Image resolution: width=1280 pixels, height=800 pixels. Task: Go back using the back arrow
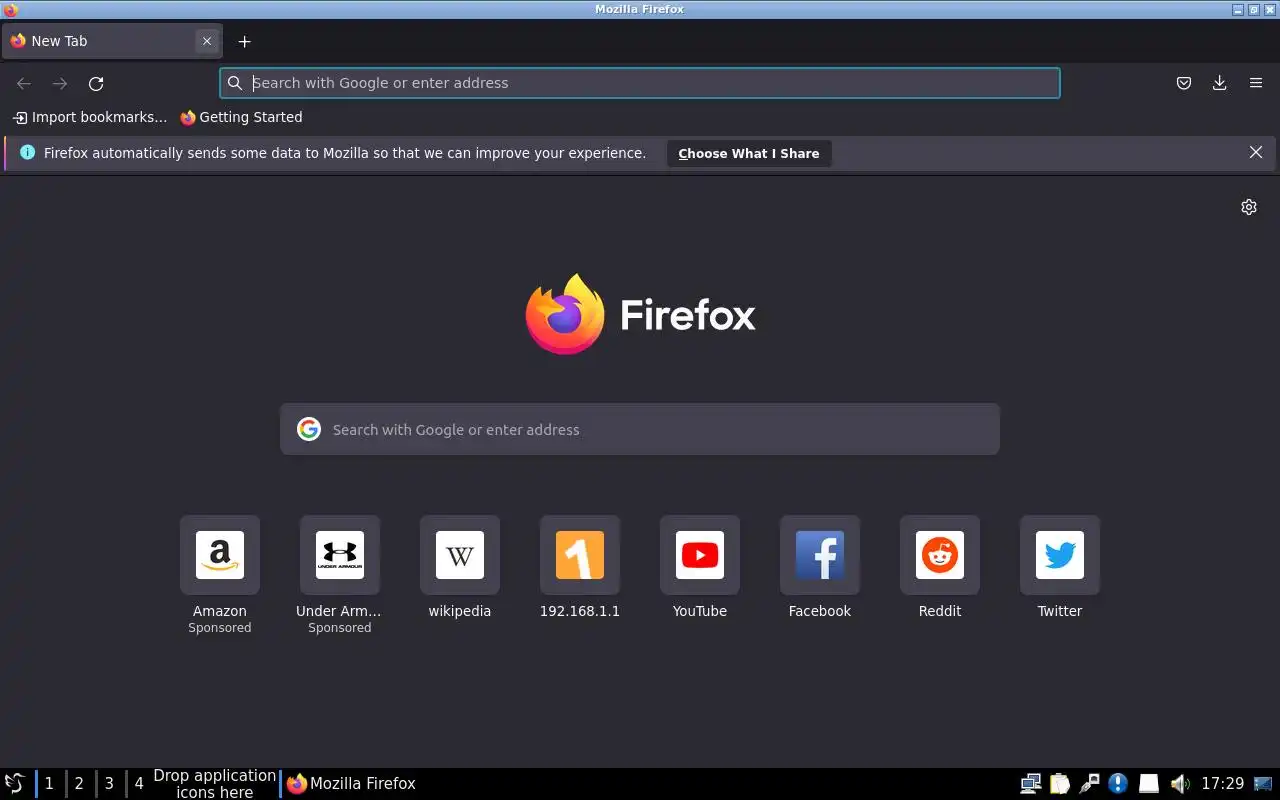point(24,83)
